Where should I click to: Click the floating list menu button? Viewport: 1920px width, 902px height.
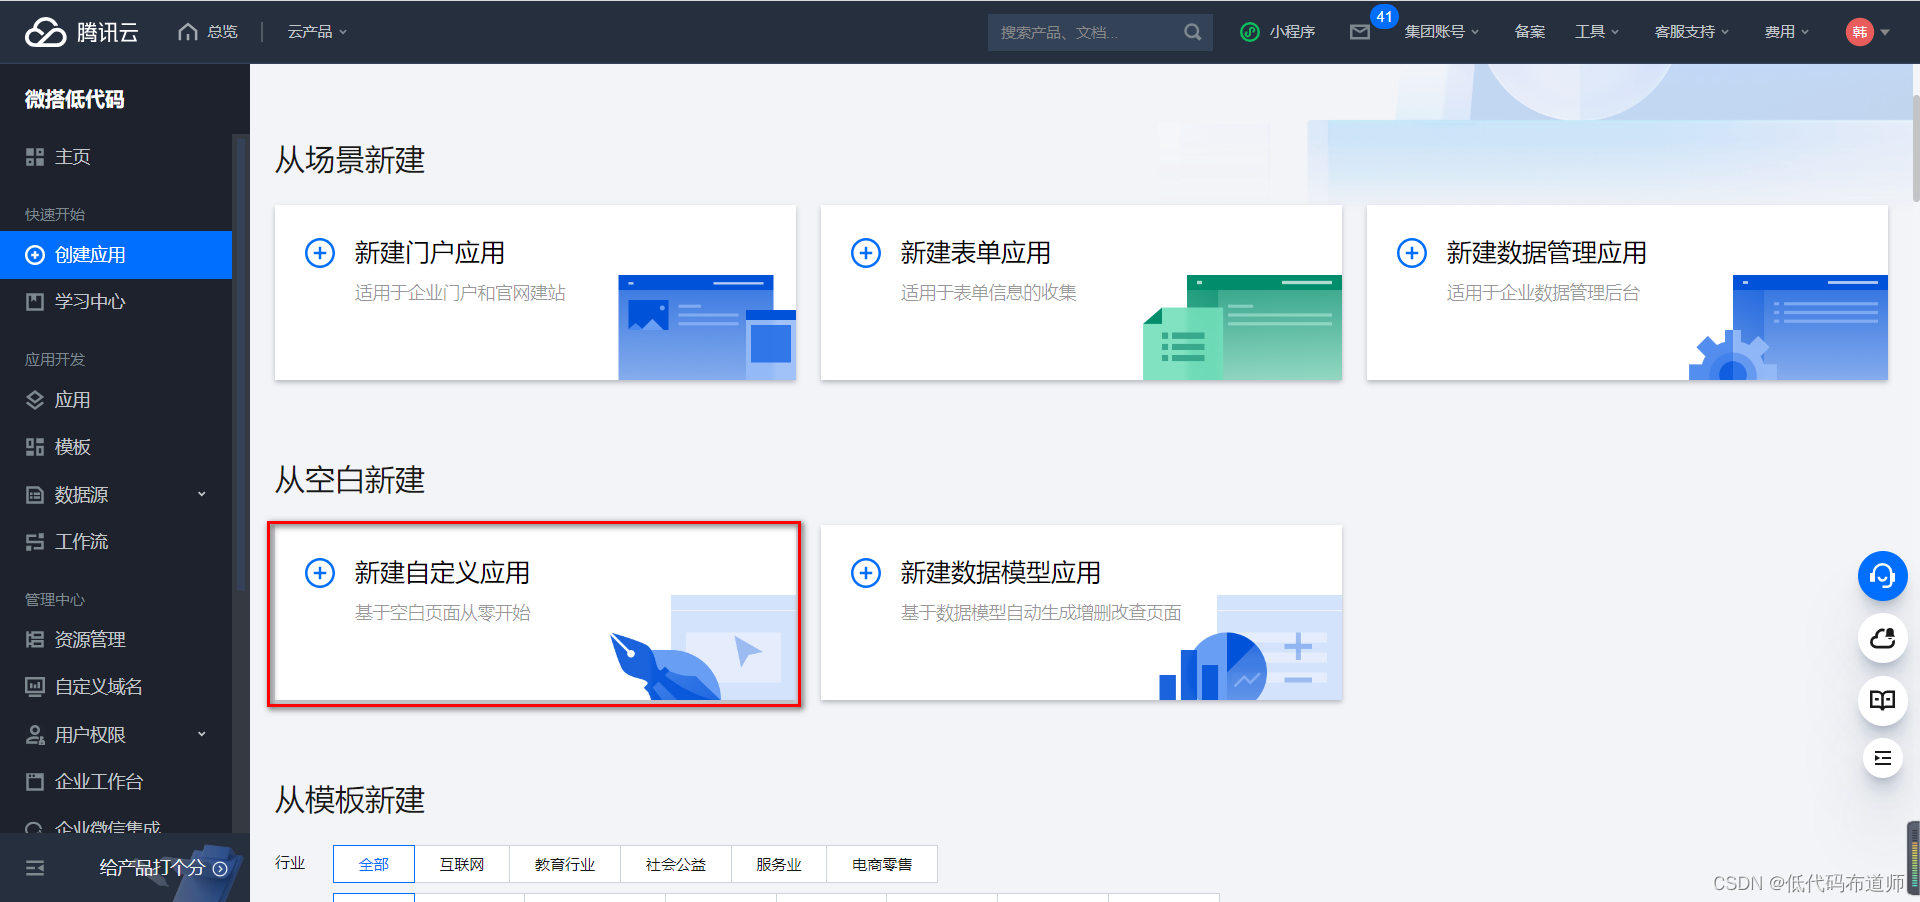[1883, 758]
